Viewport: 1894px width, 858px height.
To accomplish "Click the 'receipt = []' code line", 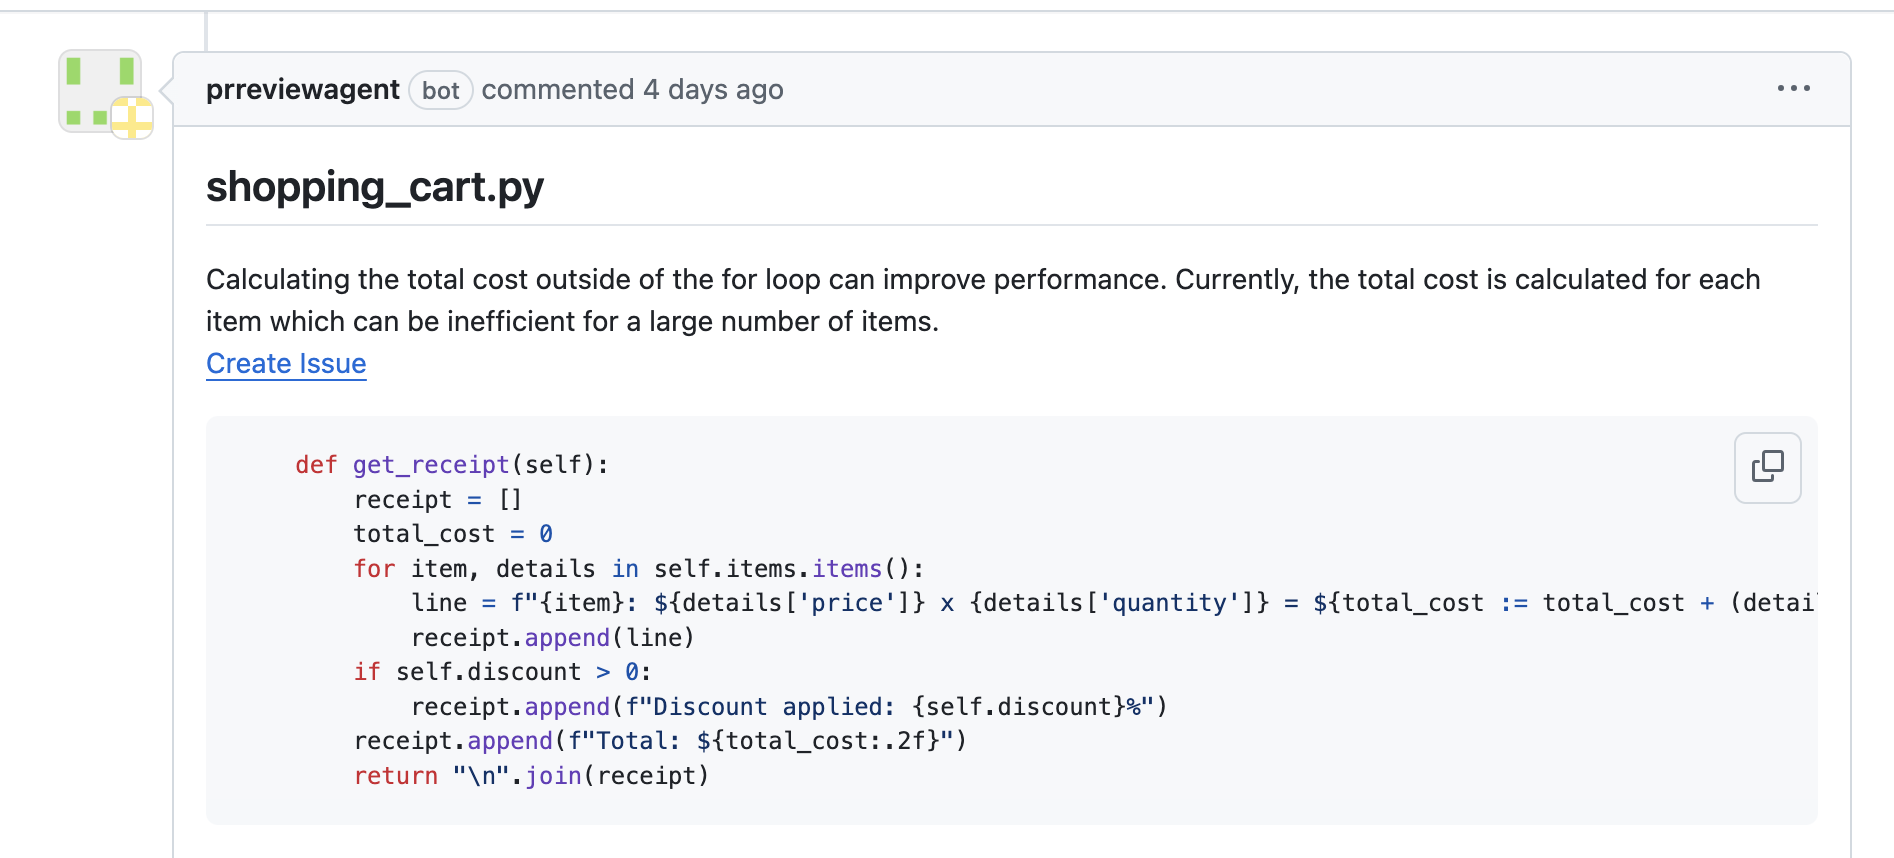I will tap(438, 499).
